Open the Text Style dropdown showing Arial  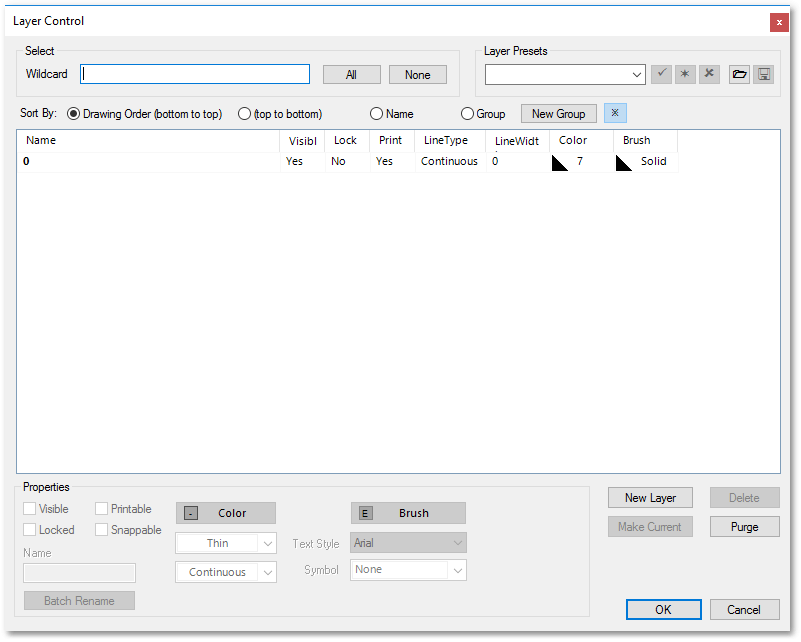point(408,542)
